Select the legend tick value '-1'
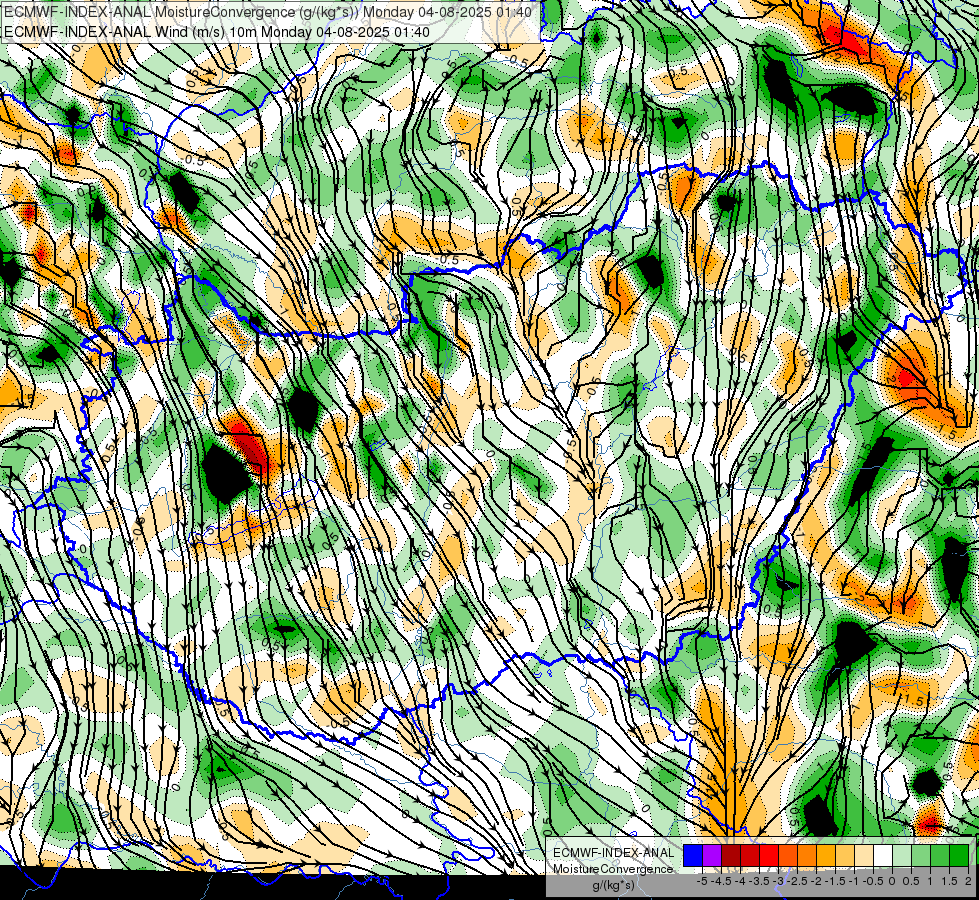 (x=854, y=881)
